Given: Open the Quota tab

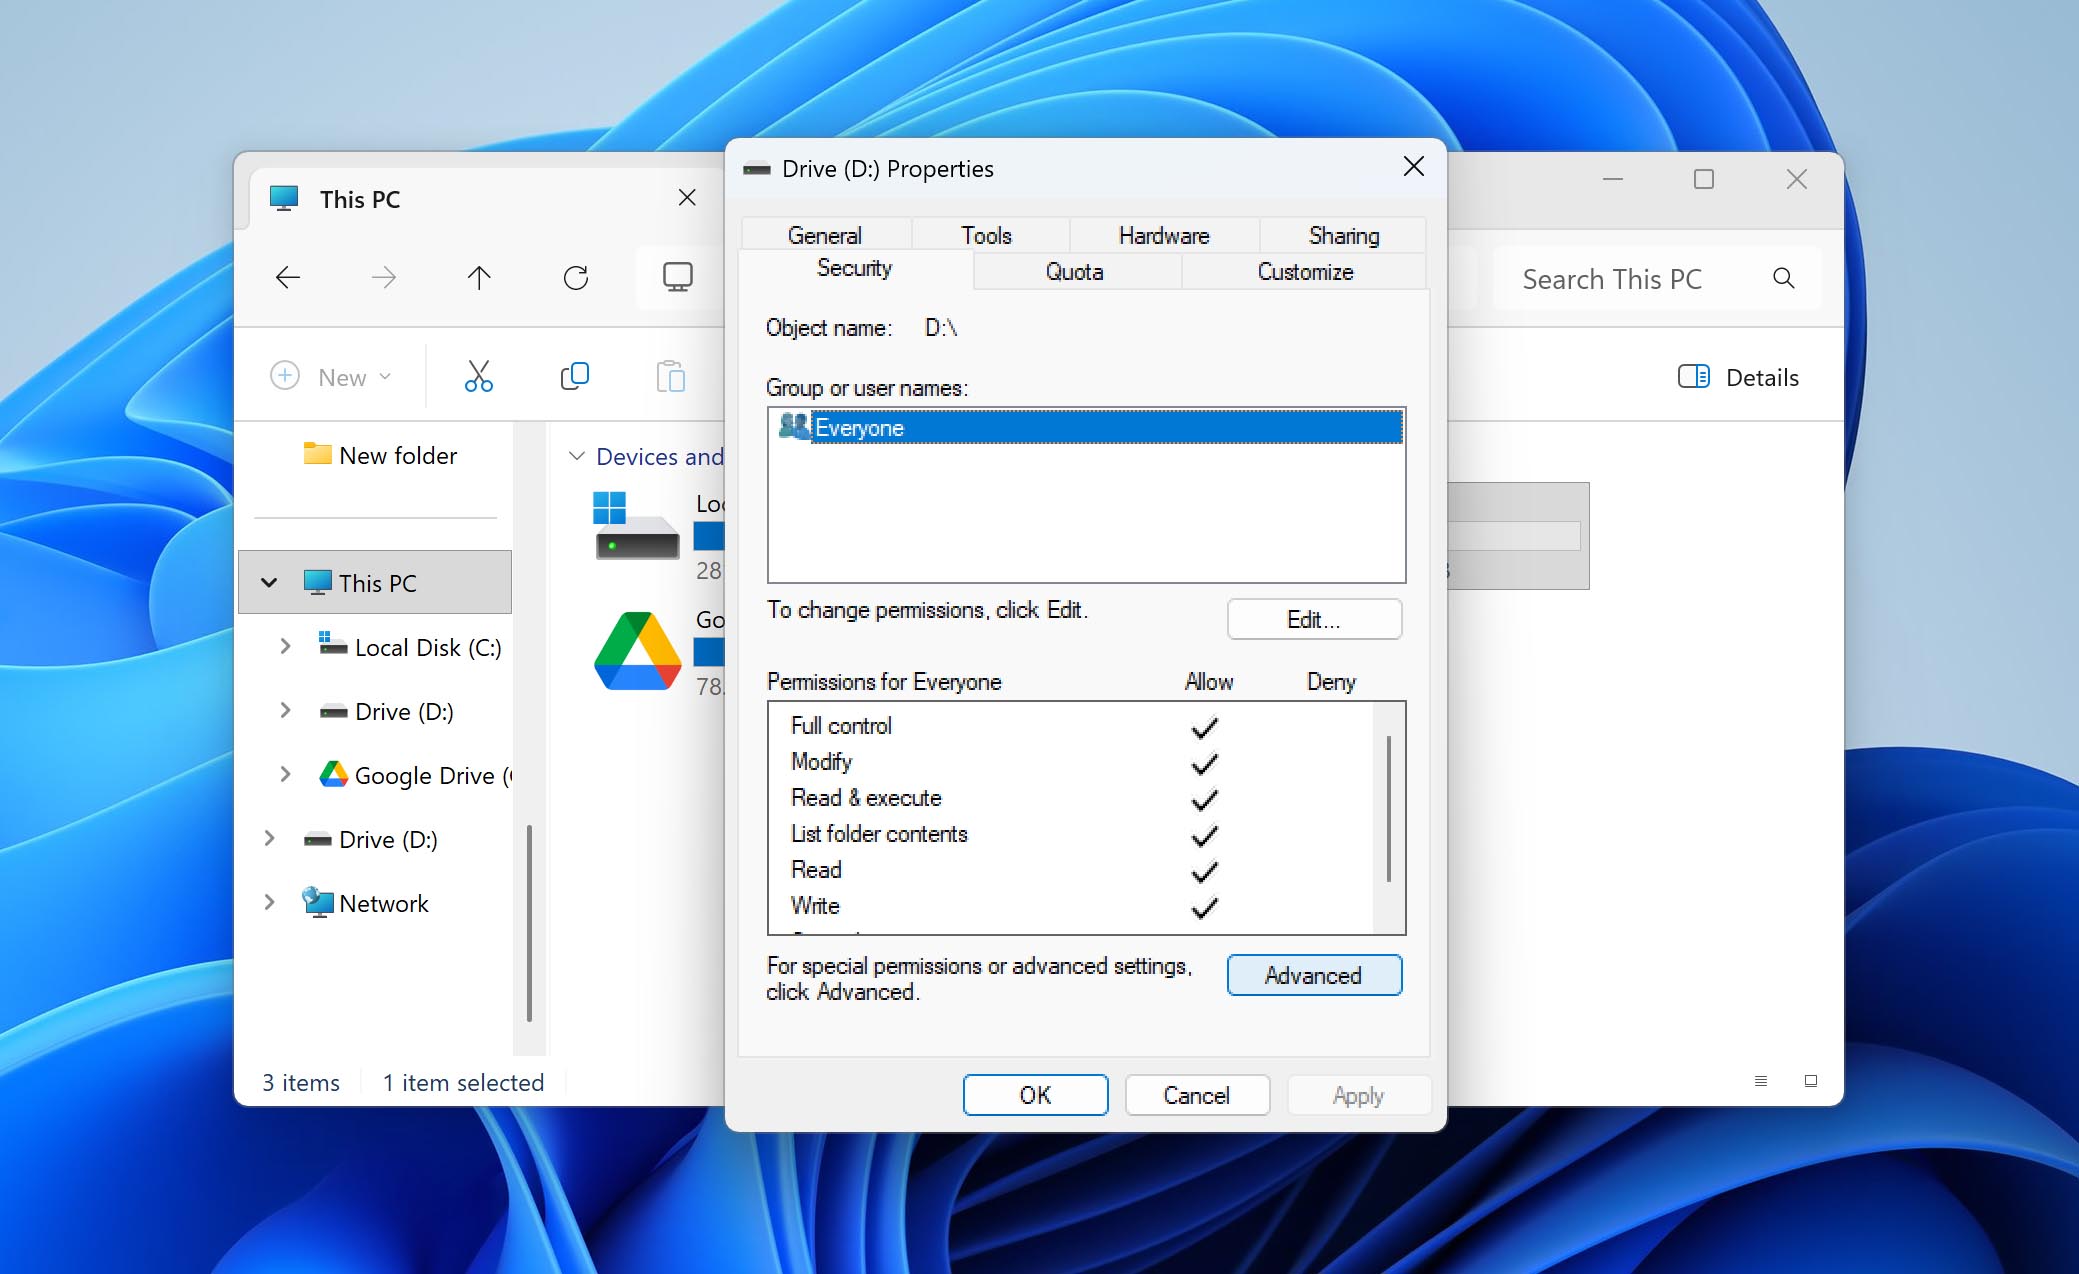Looking at the screenshot, I should (1074, 271).
